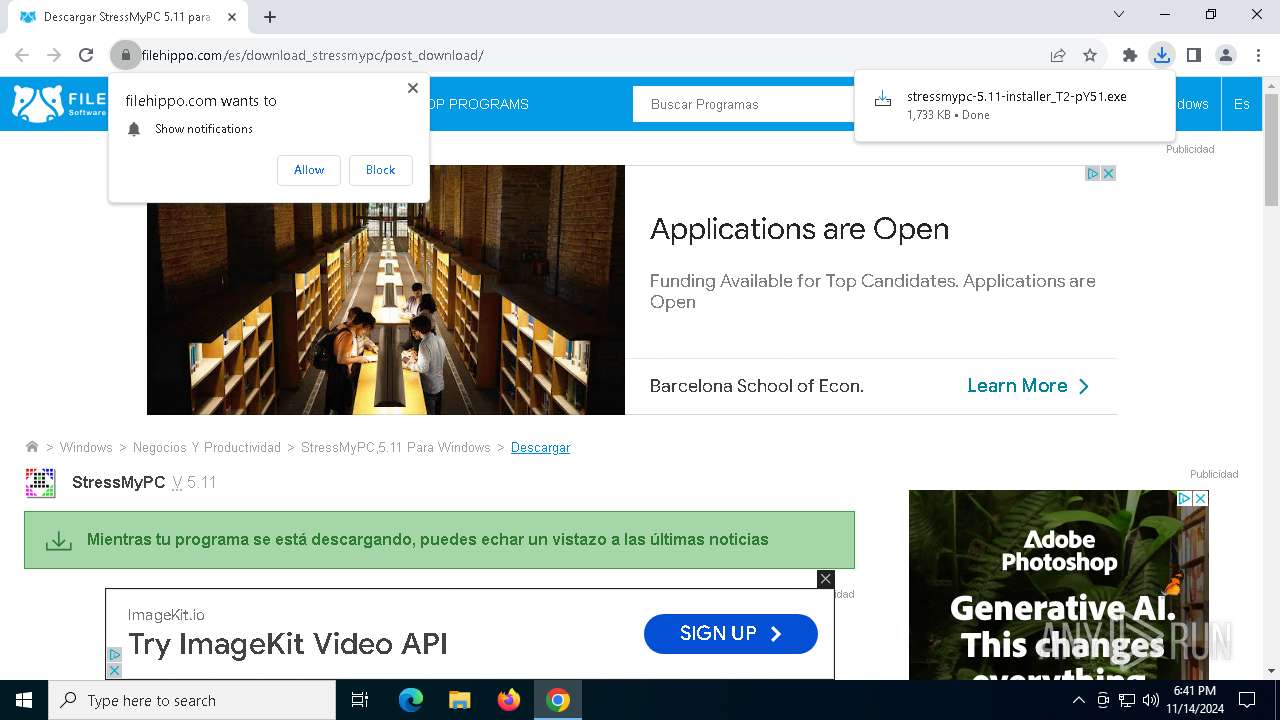Viewport: 1280px width, 720px height.
Task: Block filehippo.com notifications
Action: [380, 170]
